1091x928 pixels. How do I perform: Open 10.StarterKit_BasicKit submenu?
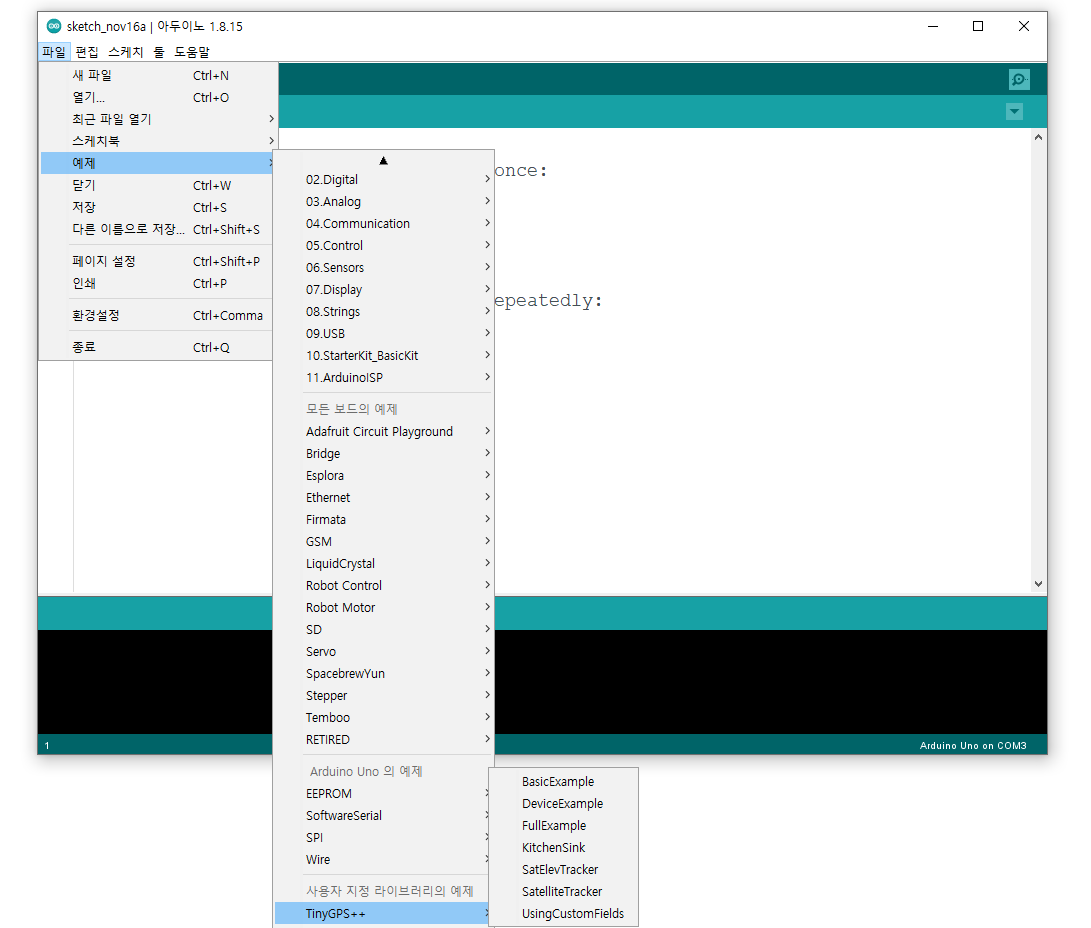click(384, 356)
